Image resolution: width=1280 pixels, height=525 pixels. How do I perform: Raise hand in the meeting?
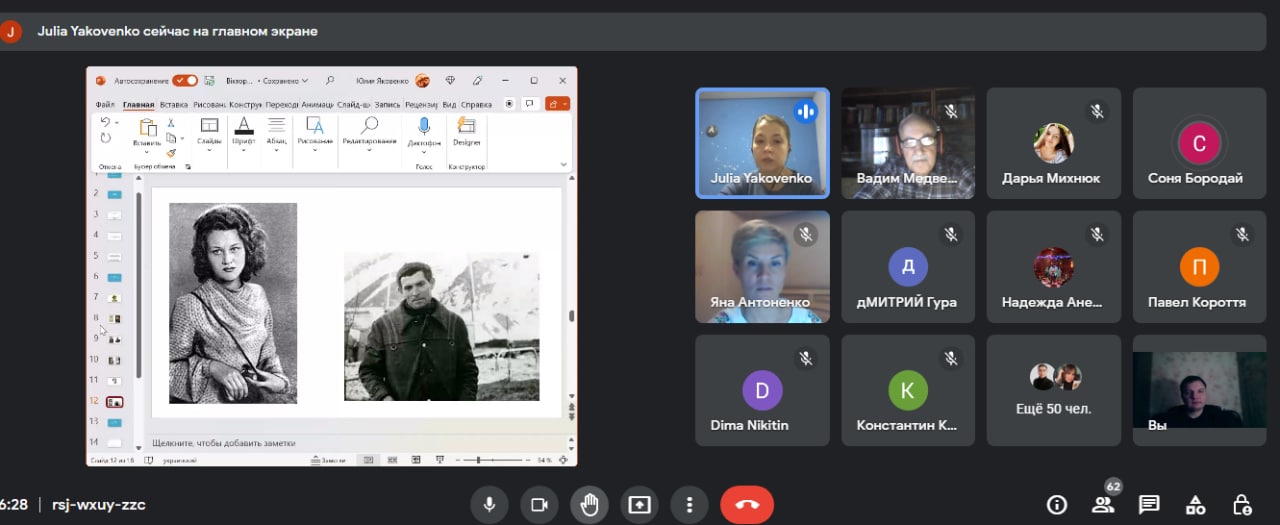[x=590, y=504]
